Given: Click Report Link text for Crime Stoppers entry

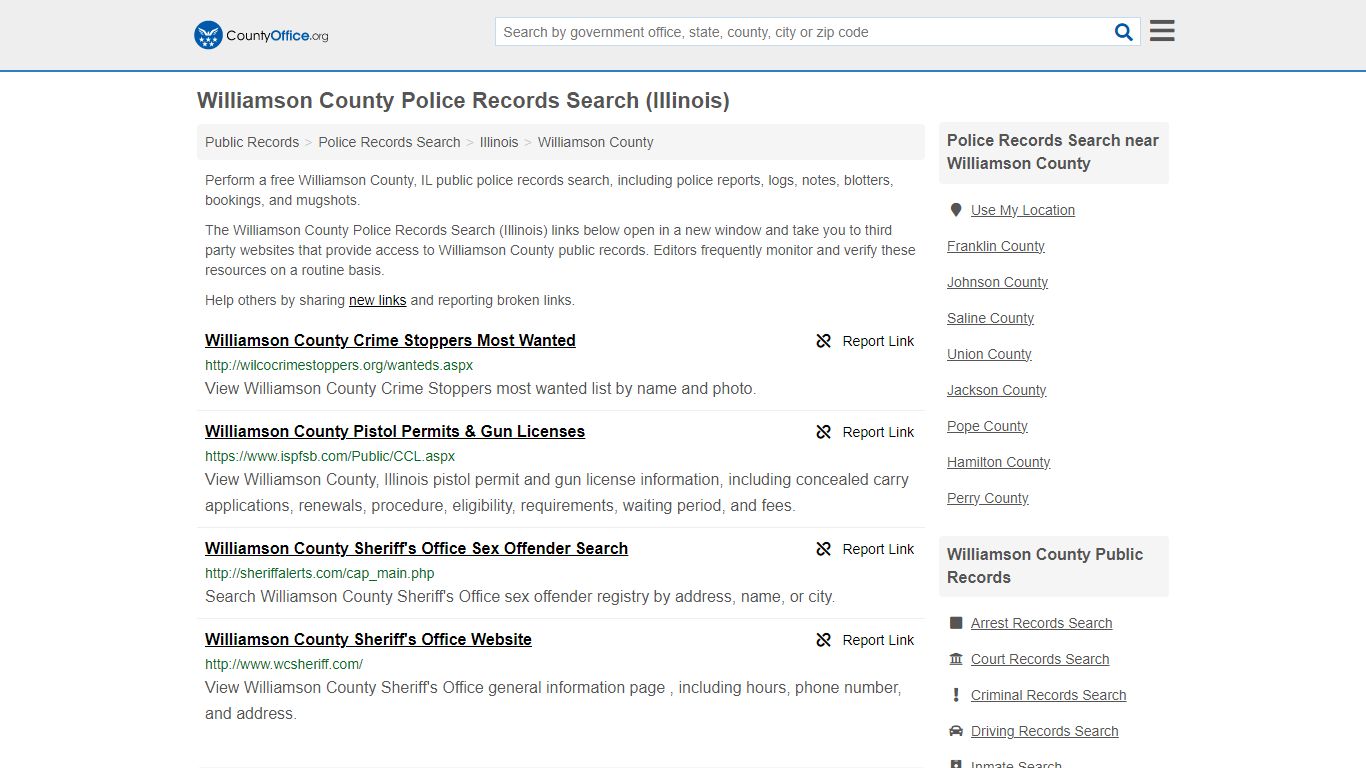Looking at the screenshot, I should point(878,341).
